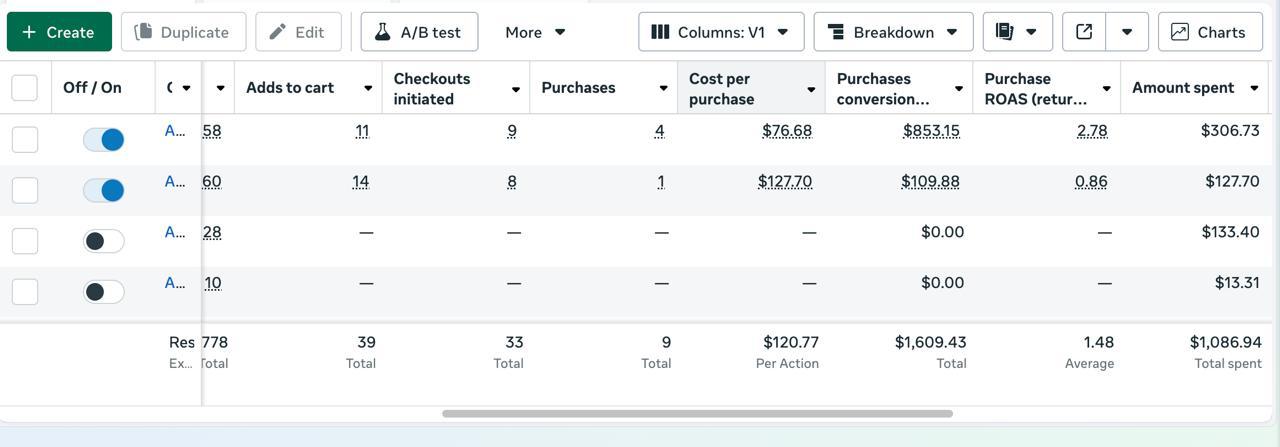The width and height of the screenshot is (1280, 447).
Task: Click the green Create button
Action: click(58, 32)
